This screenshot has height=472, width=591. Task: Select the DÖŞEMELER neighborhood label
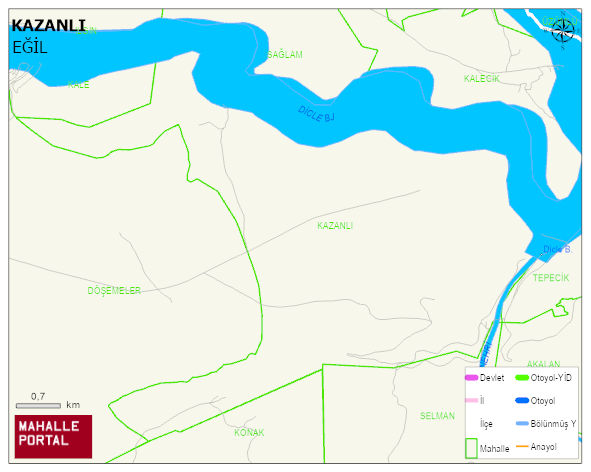(114, 291)
